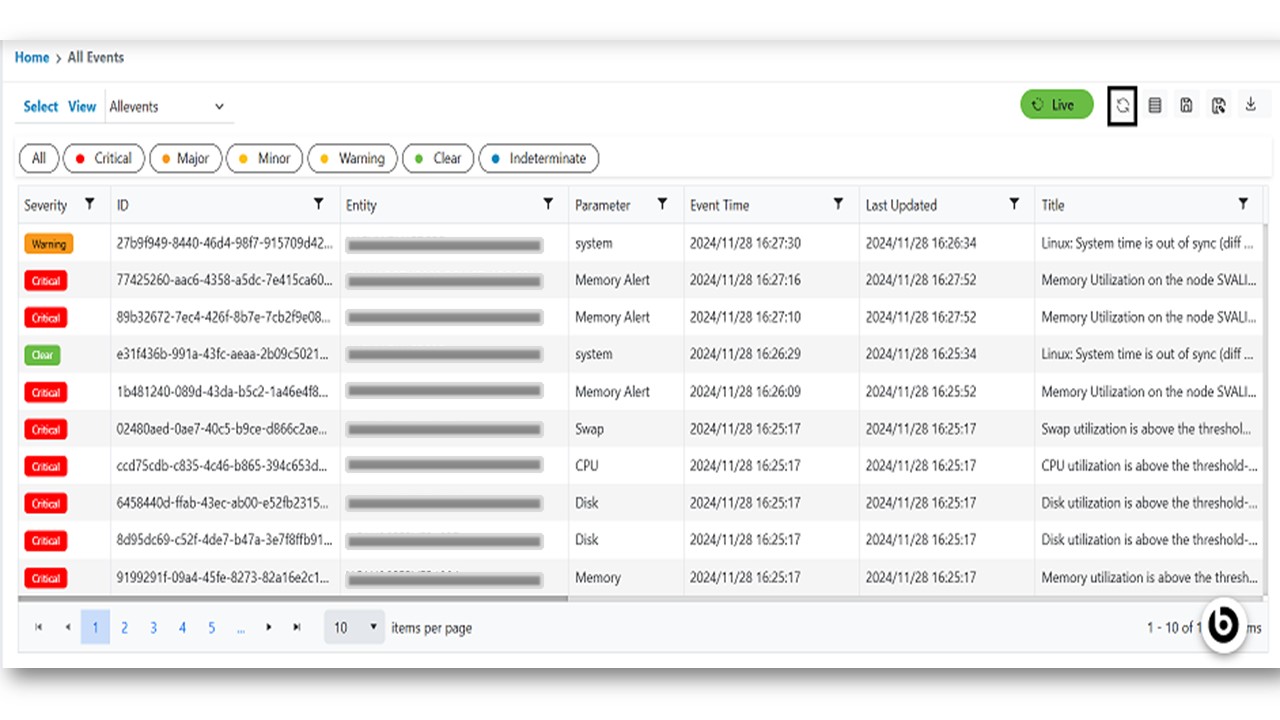Click the green Clear severity badge

43,355
